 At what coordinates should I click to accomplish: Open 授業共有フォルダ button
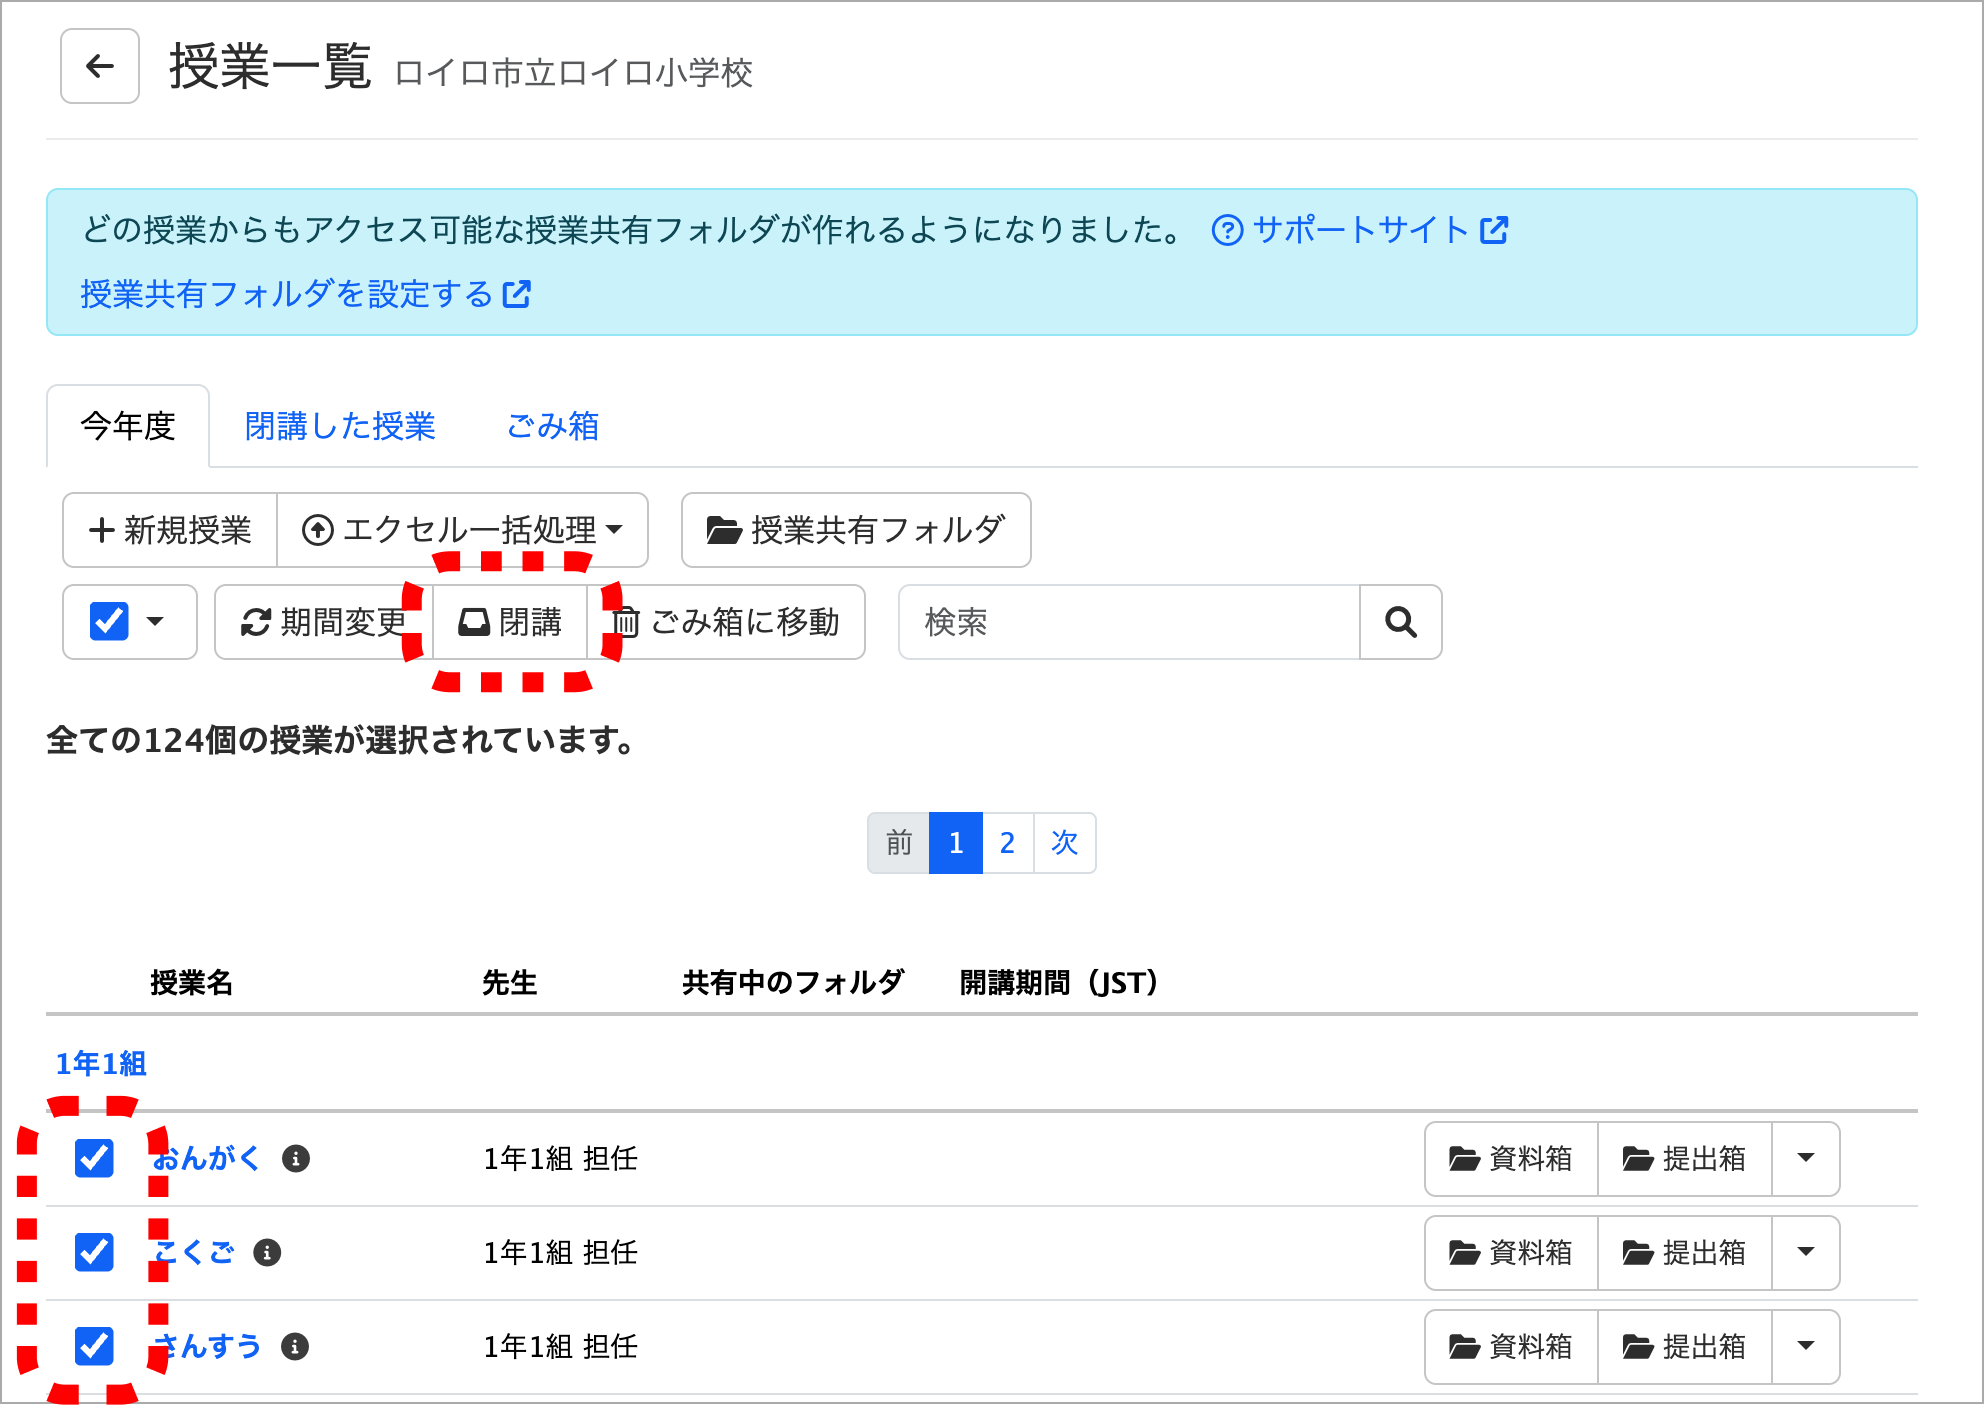point(855,530)
